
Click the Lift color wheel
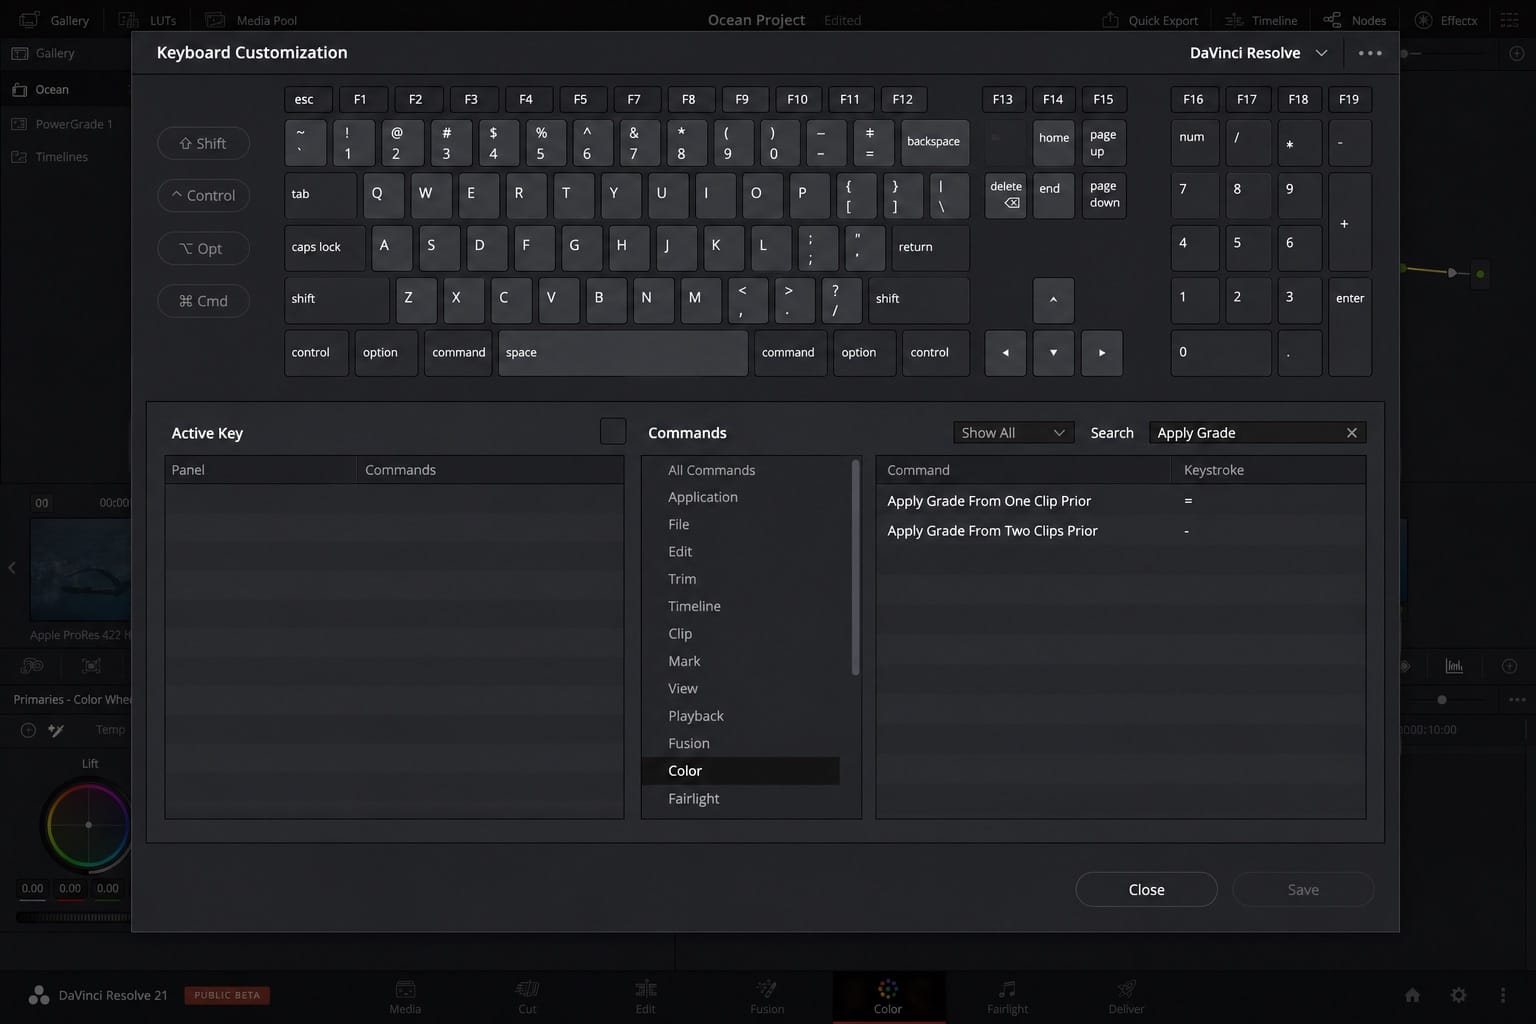tap(88, 825)
